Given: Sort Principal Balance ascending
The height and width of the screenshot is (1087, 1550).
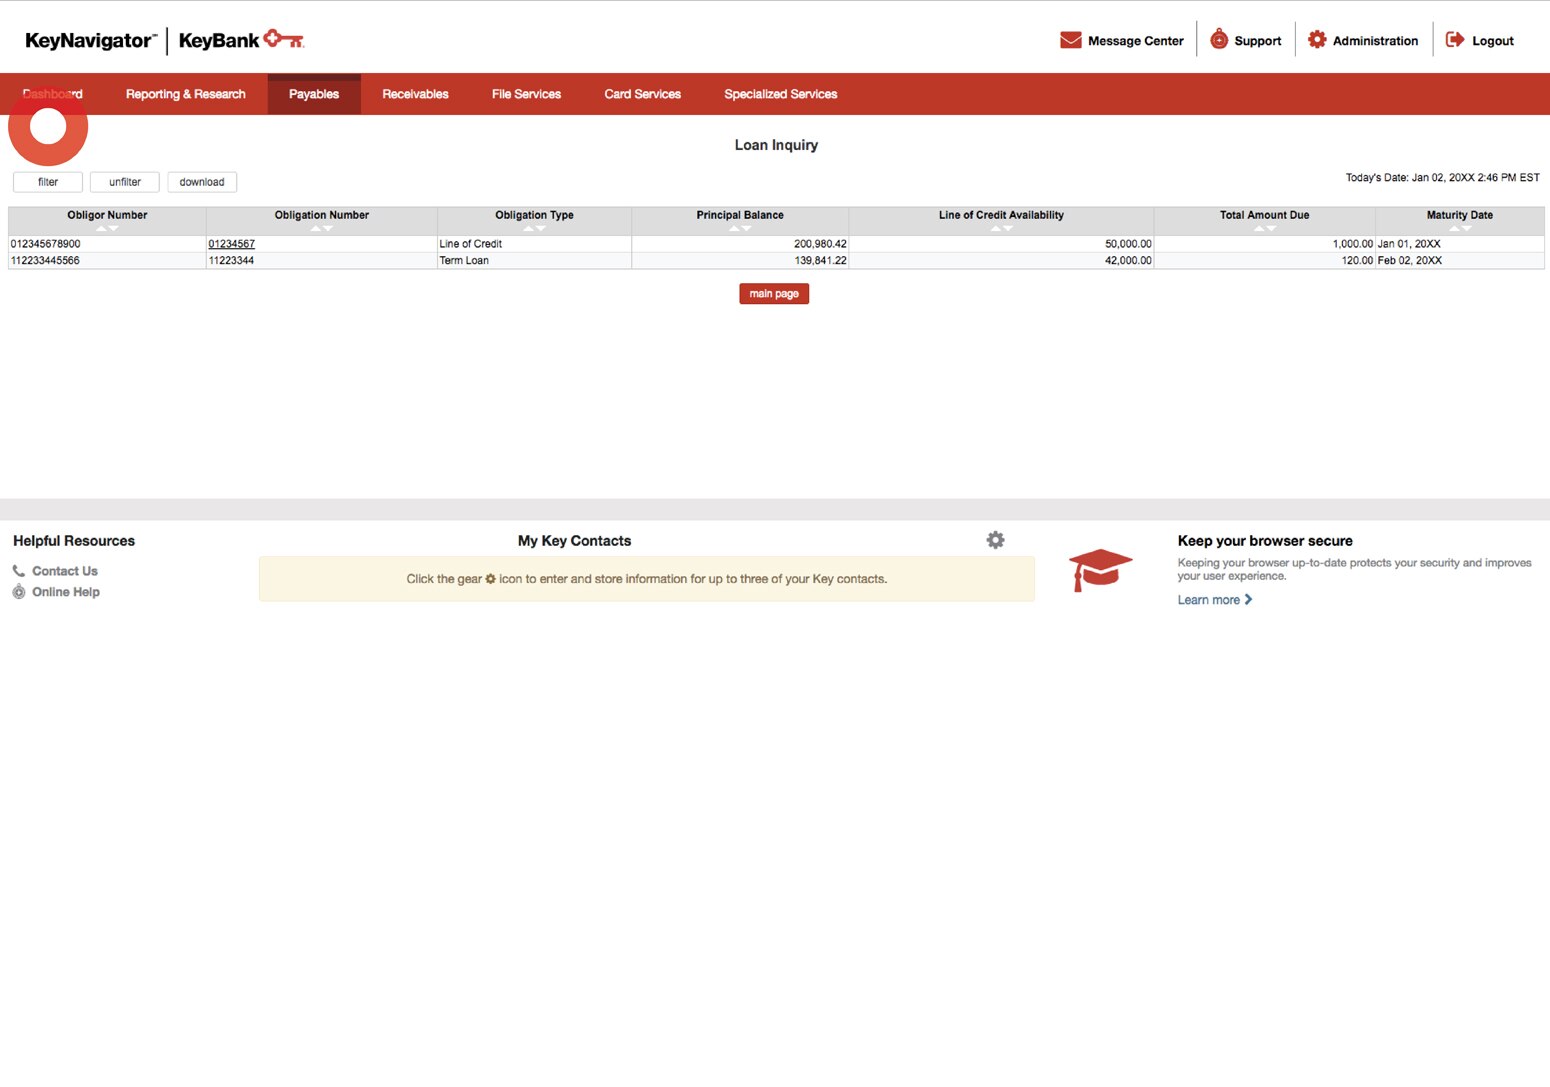Looking at the screenshot, I should click(733, 228).
